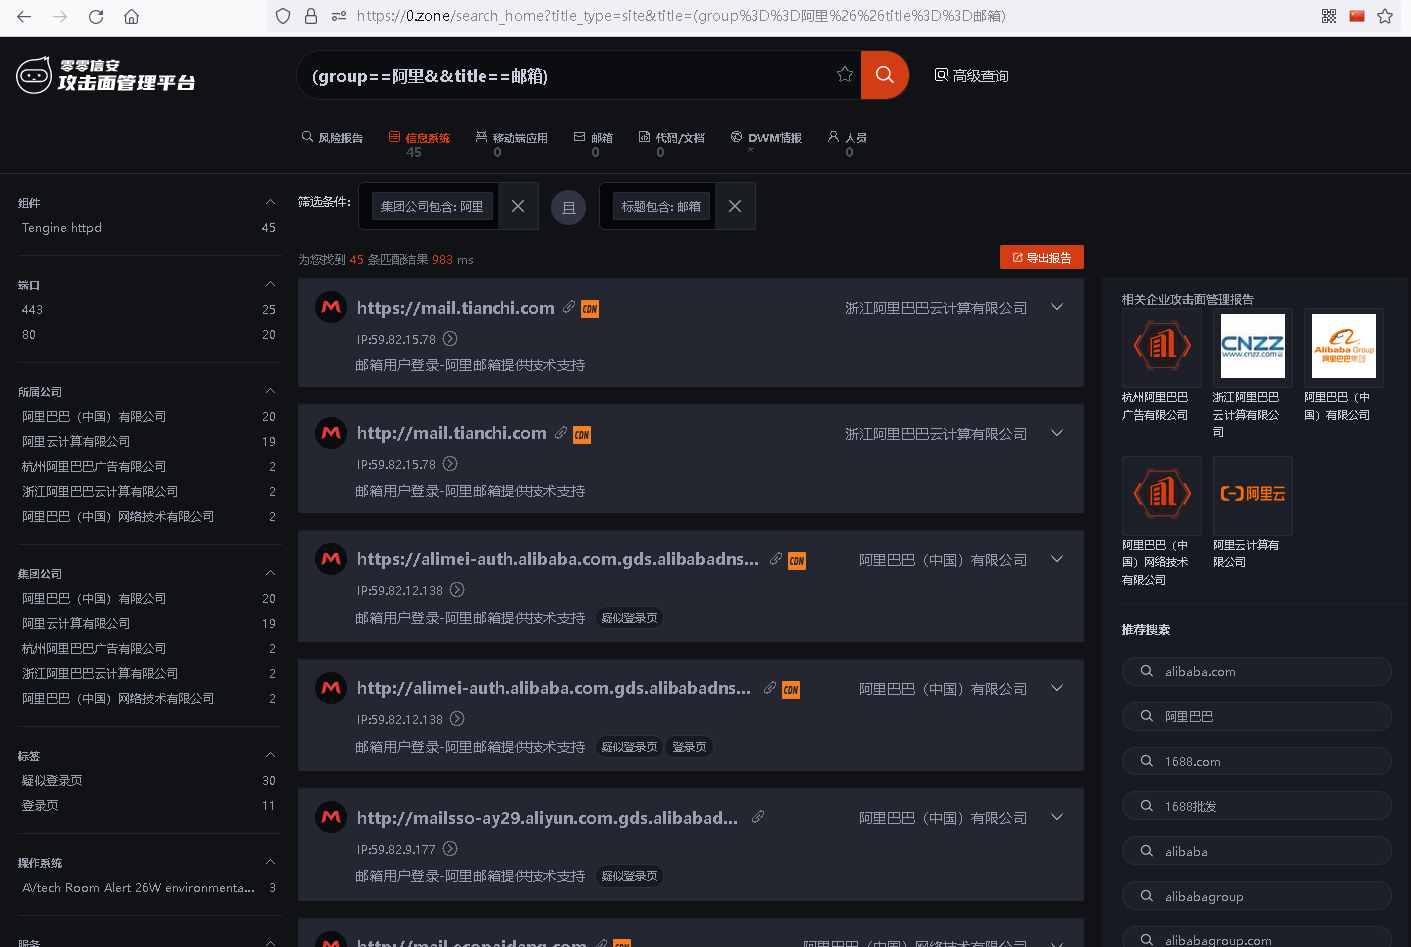The image size is (1411, 947).
Task: Open http://mailsso-ay29.aliyun.com result link
Action: (x=547, y=818)
